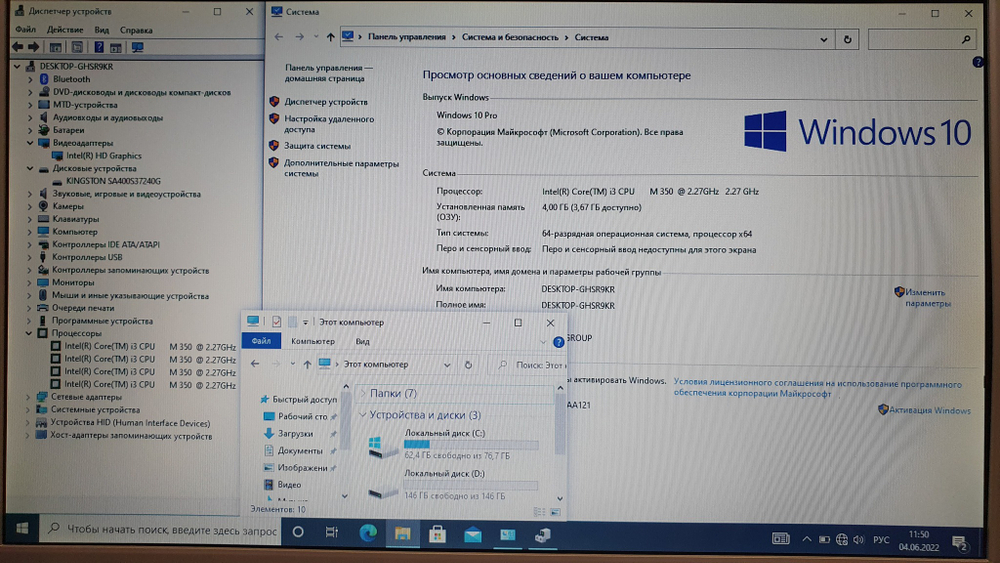Click Explorer help icon
Viewport: 1000px width, 563px height.
pyautogui.click(x=559, y=342)
